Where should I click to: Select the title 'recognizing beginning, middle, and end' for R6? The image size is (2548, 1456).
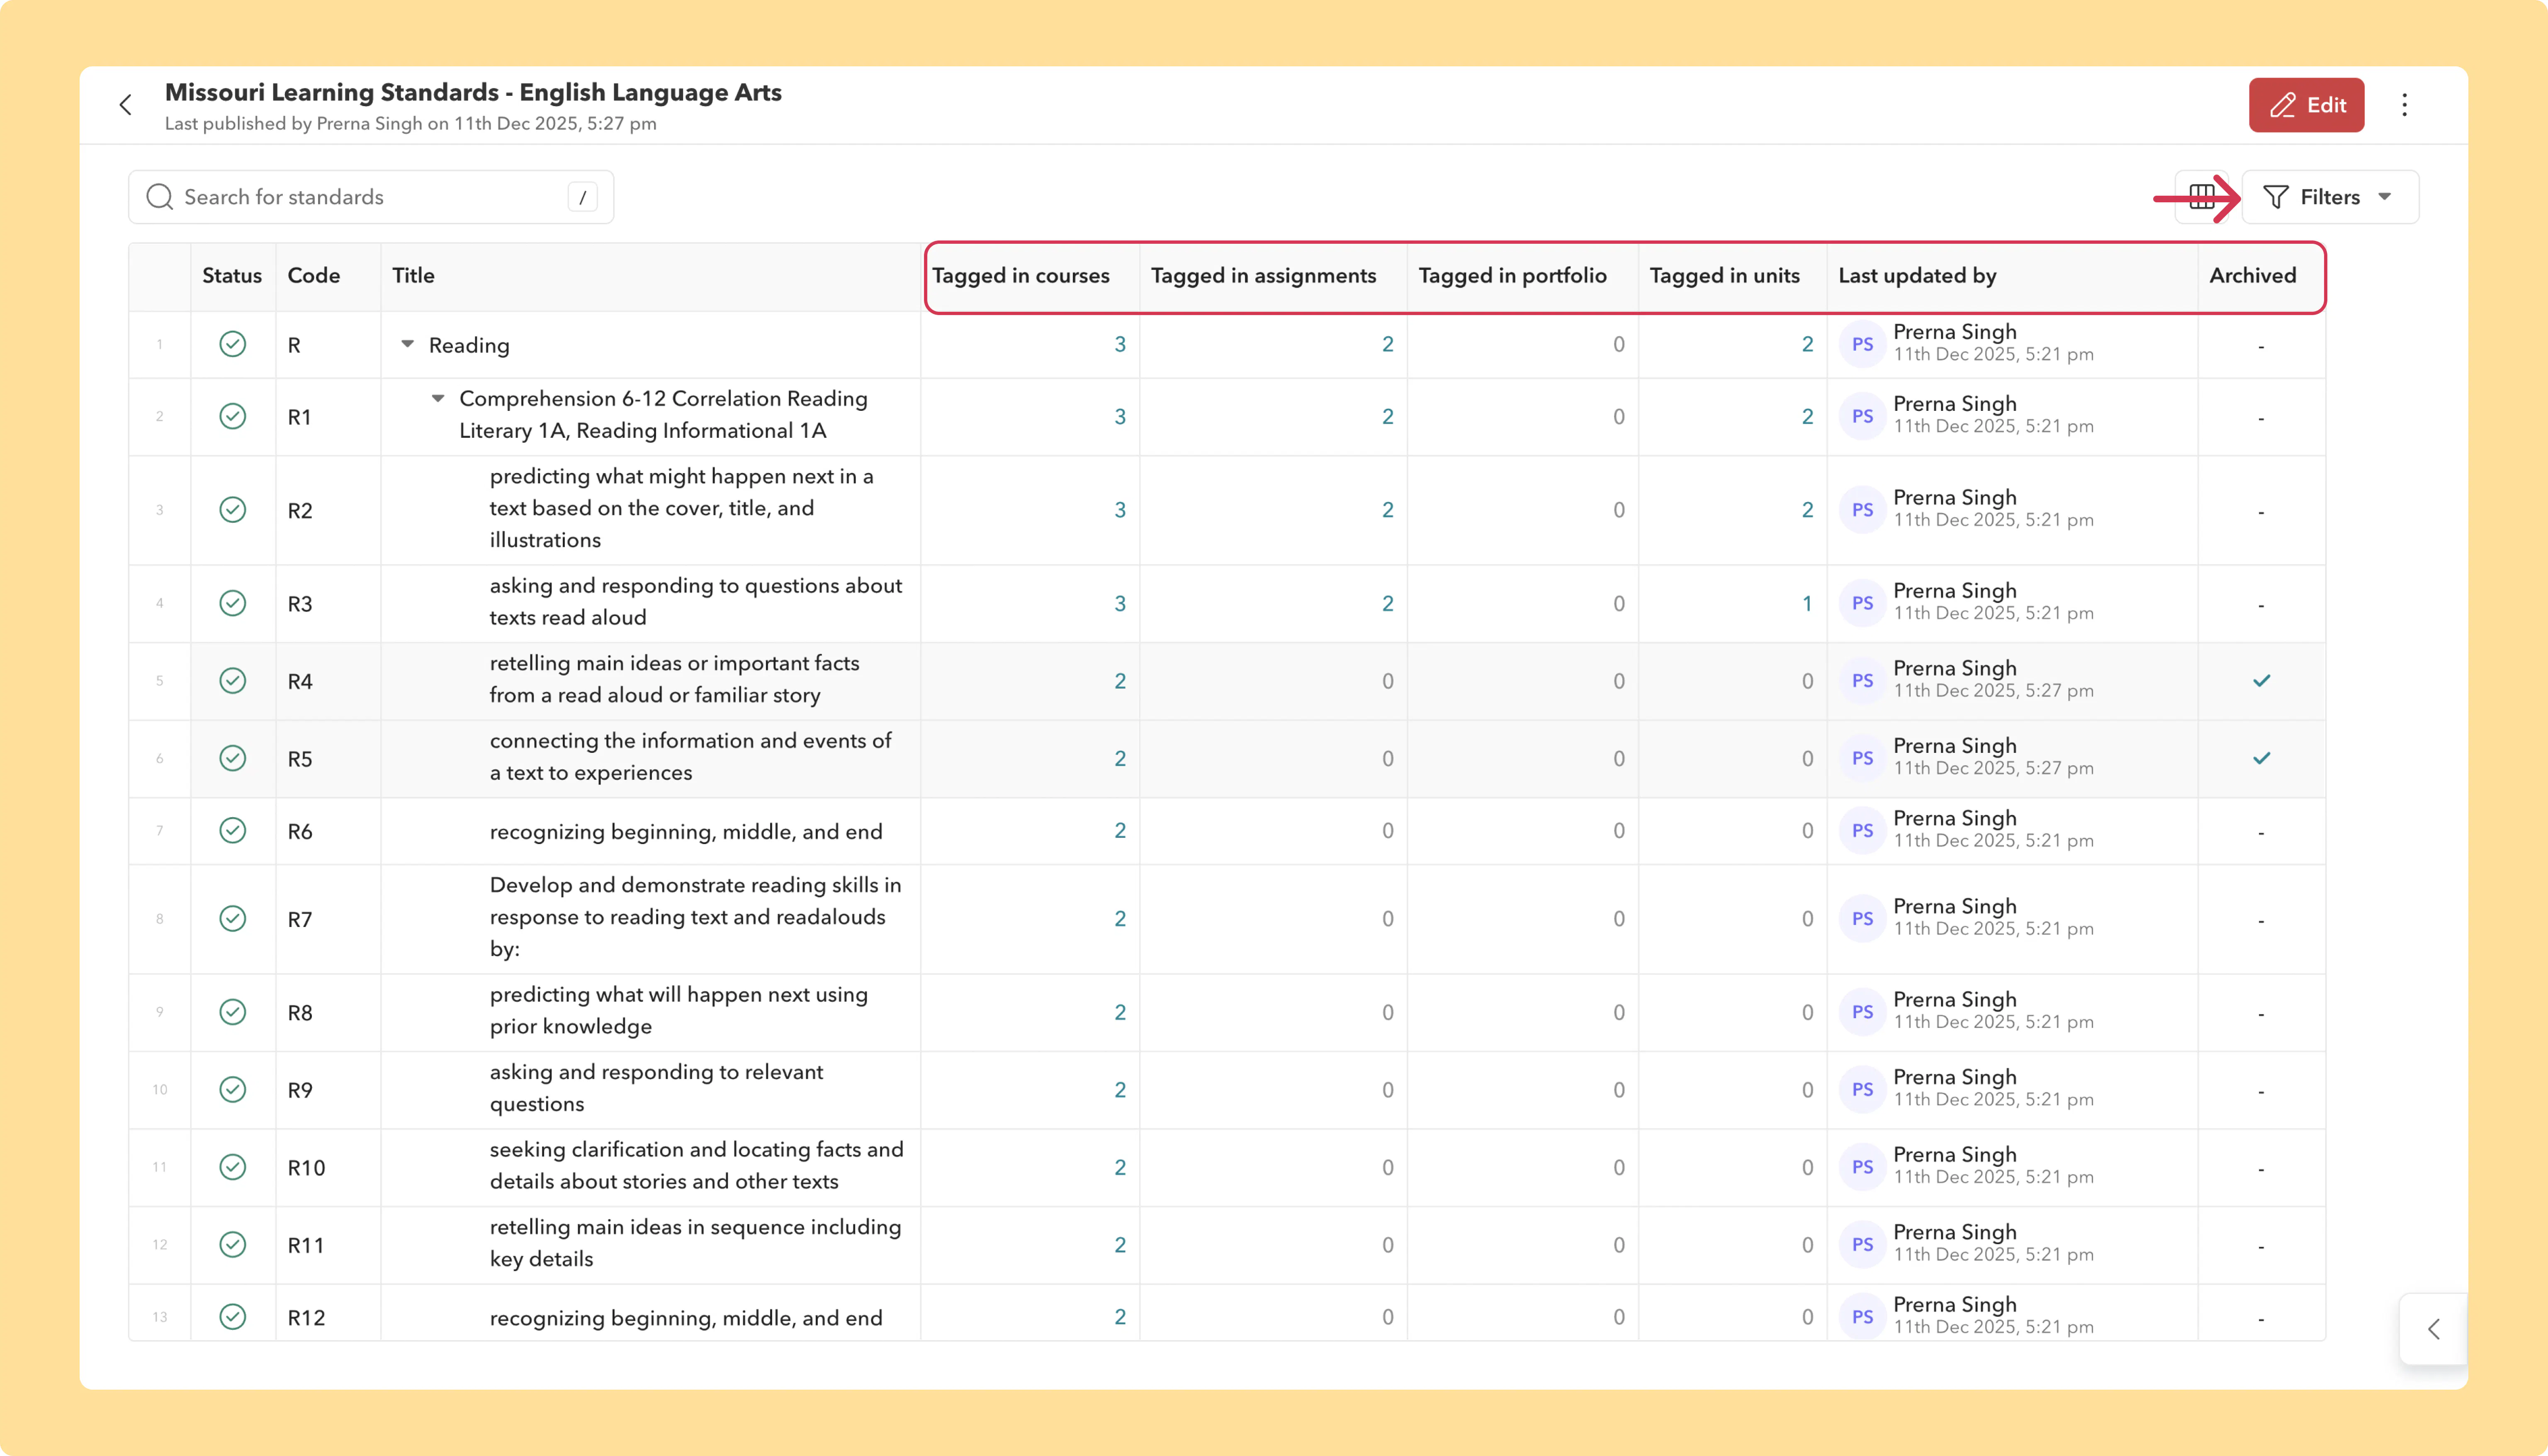[x=686, y=832]
